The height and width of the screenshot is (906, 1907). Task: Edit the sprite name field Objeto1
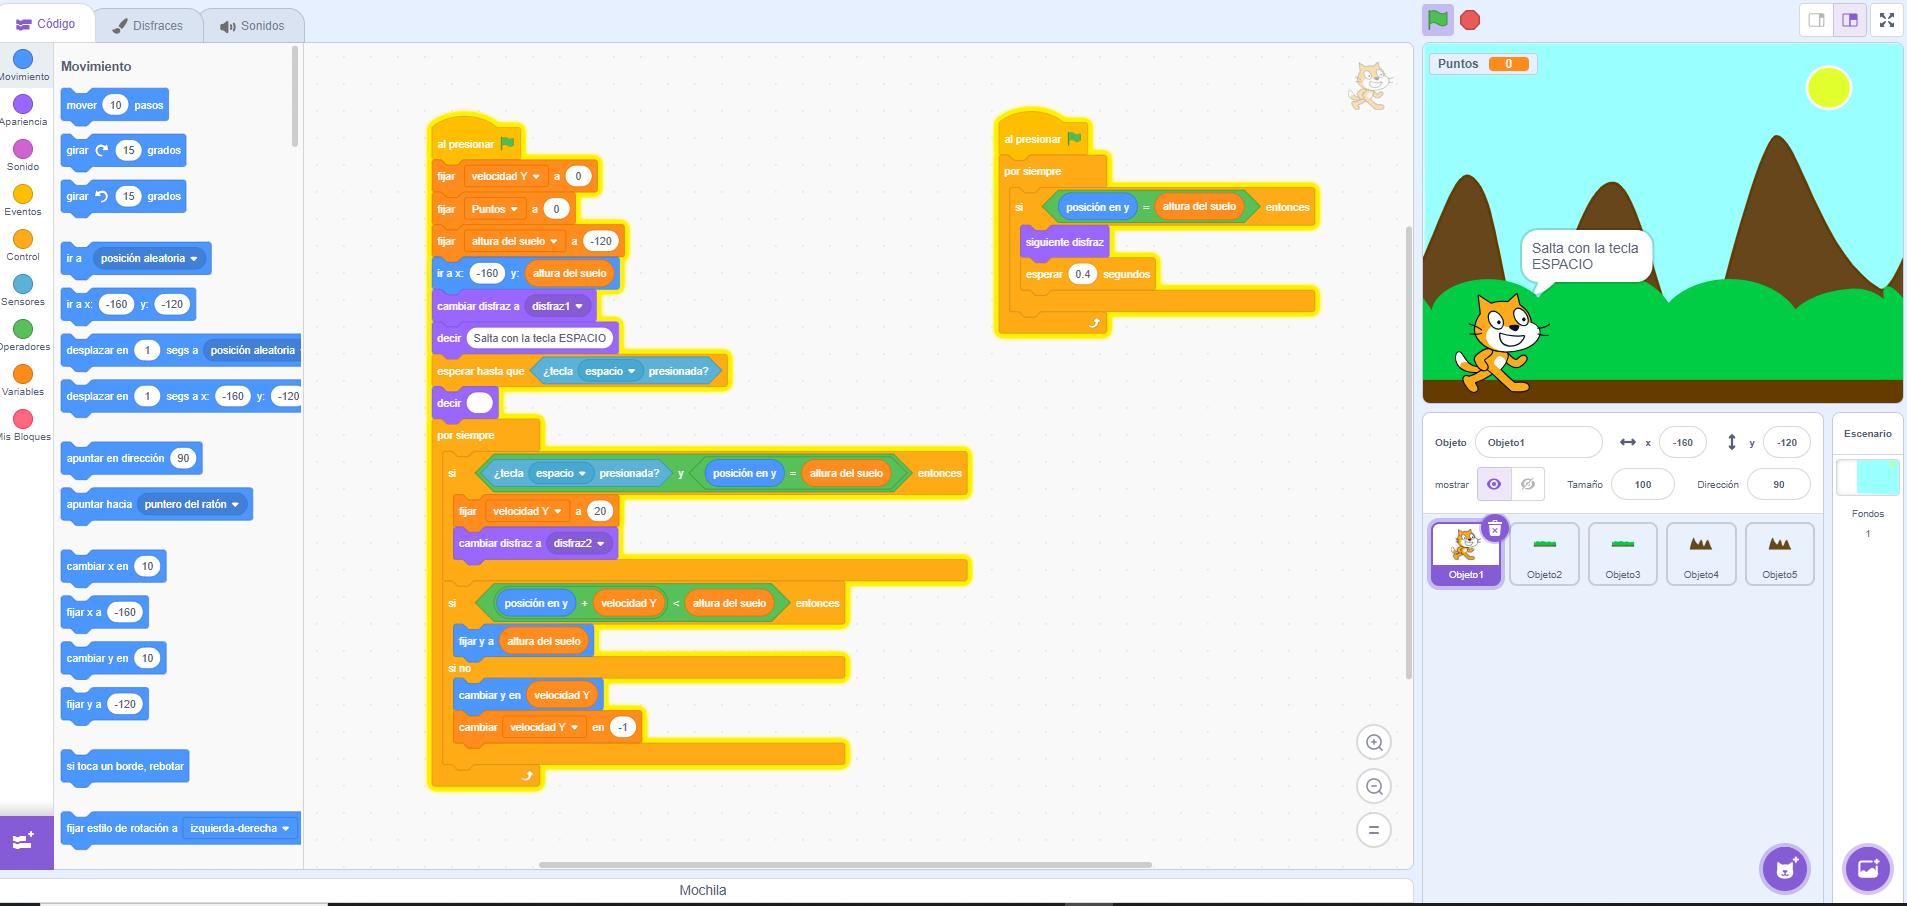coord(1539,442)
